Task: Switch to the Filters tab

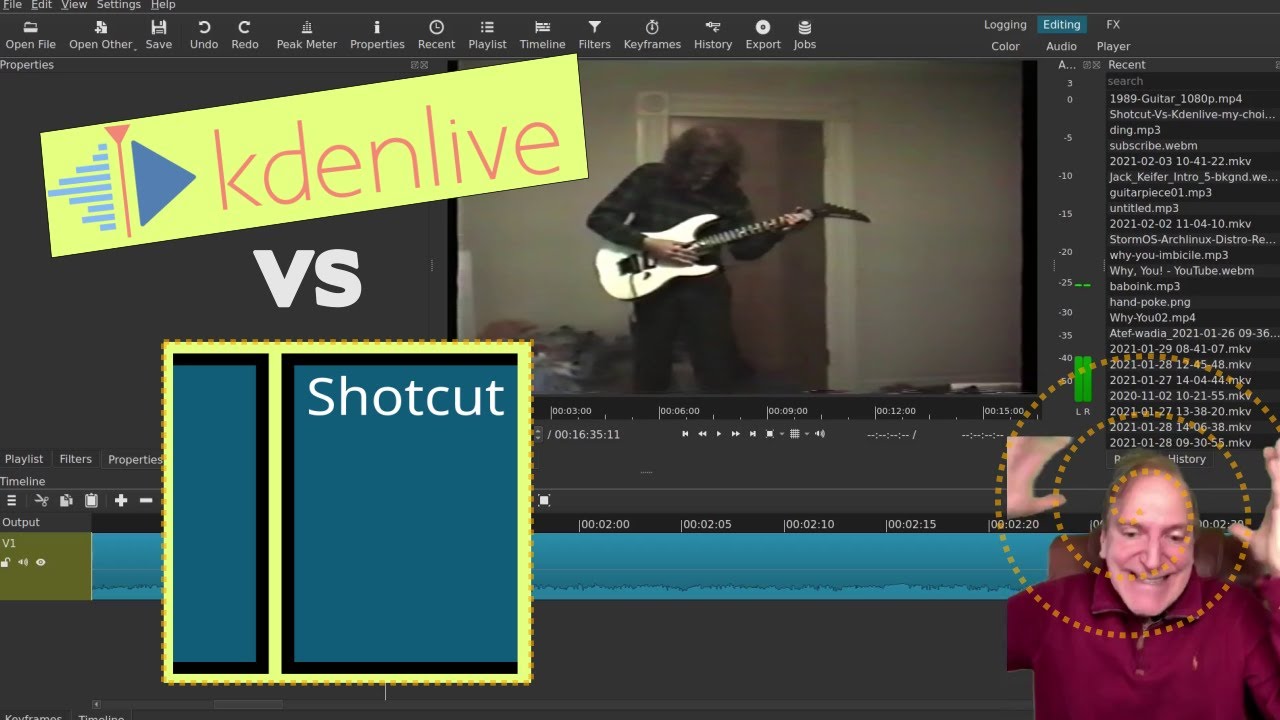Action: pos(76,459)
